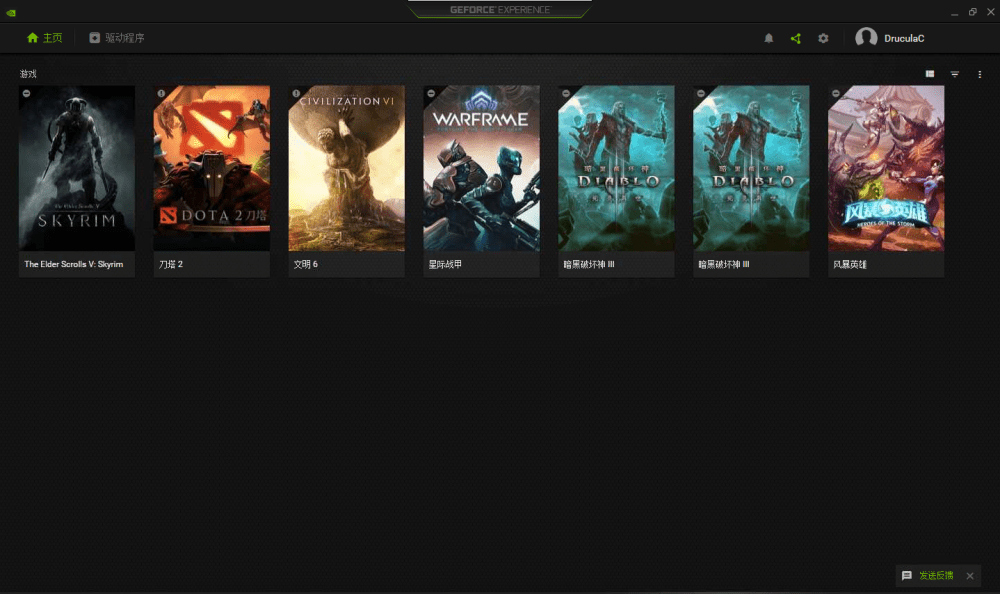The width and height of the screenshot is (1000, 594).
Task: Click the '文明 6' game title
Action: tap(305, 264)
